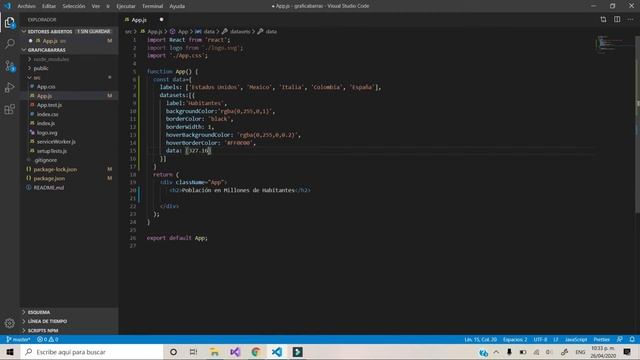Click the network icon in system tray
This screenshot has height=360, width=640.
tap(536, 352)
